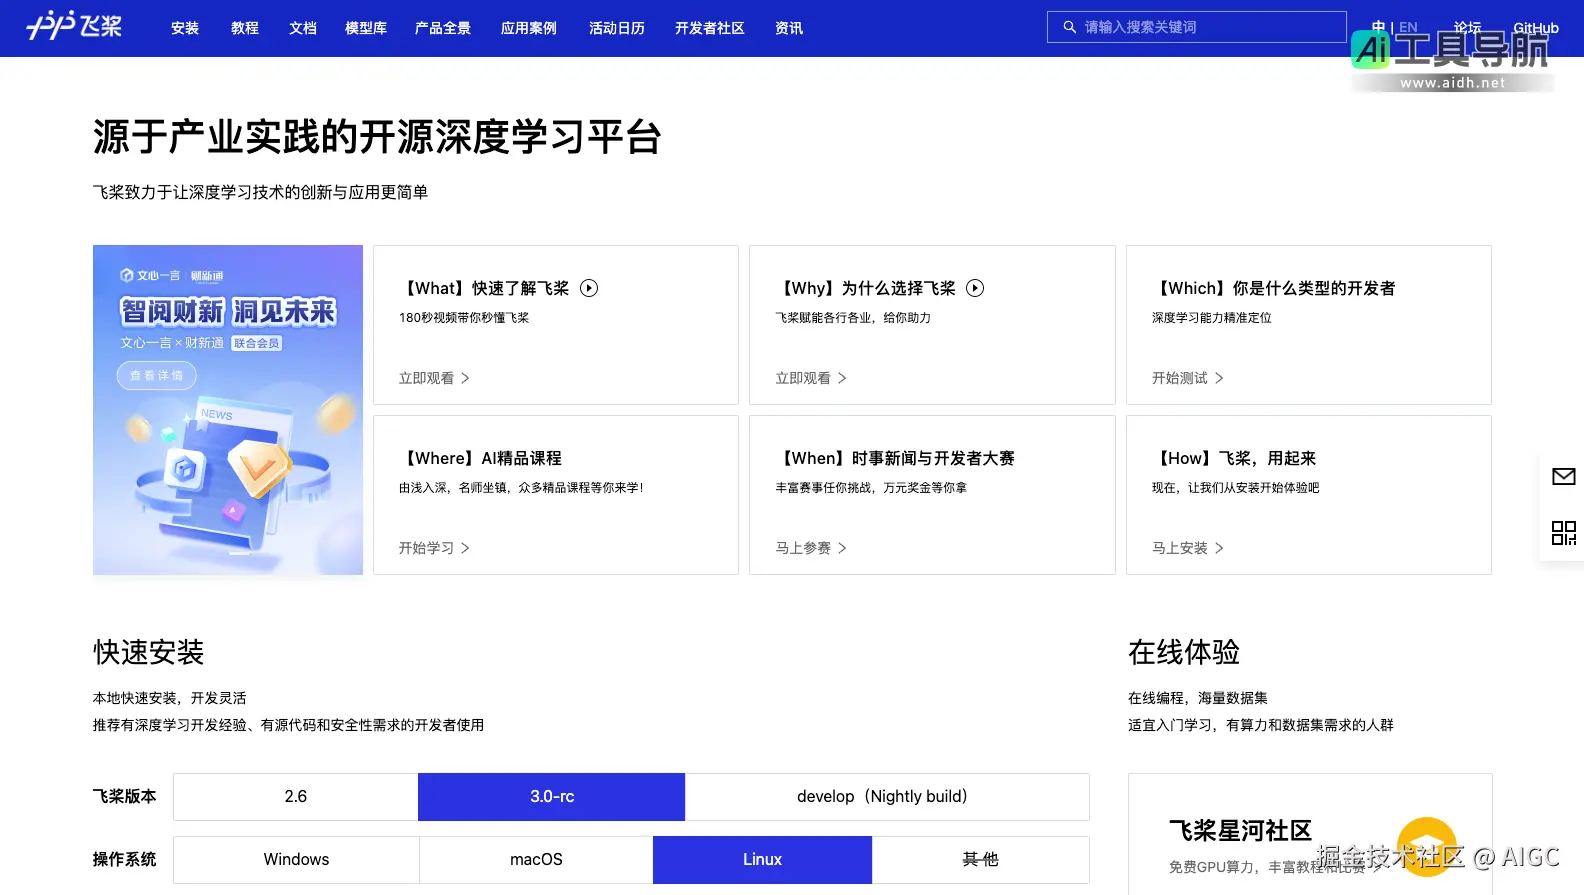Choose 其他 operating system

[x=980, y=860]
